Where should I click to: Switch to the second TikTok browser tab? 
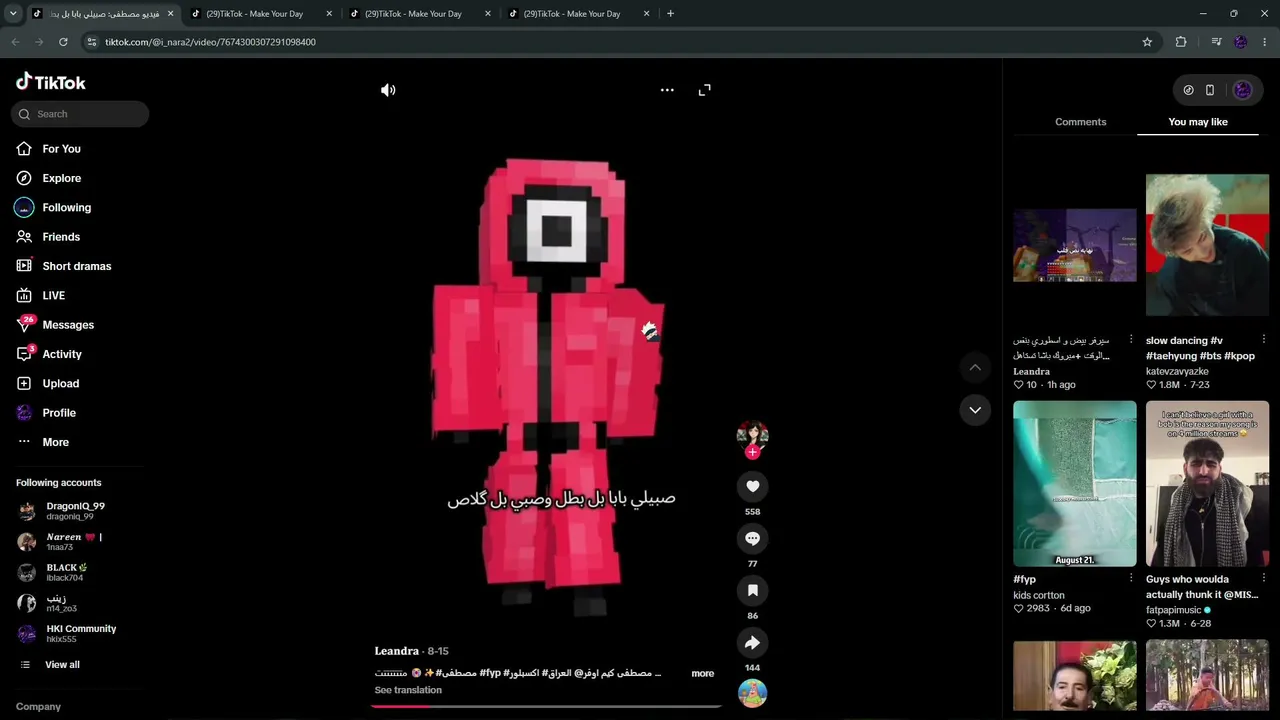click(x=262, y=14)
